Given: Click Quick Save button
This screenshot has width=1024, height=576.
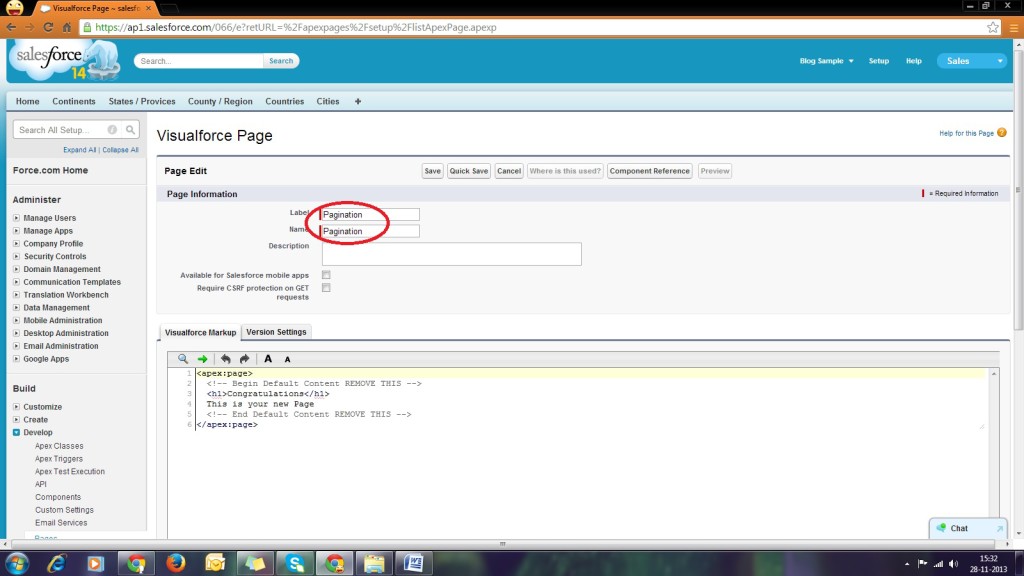Looking at the screenshot, I should (469, 171).
